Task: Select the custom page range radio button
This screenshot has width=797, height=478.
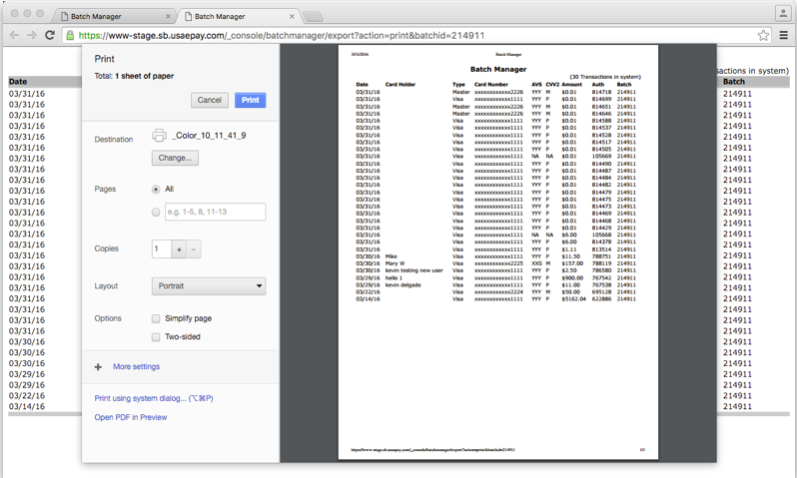Action: (x=156, y=212)
